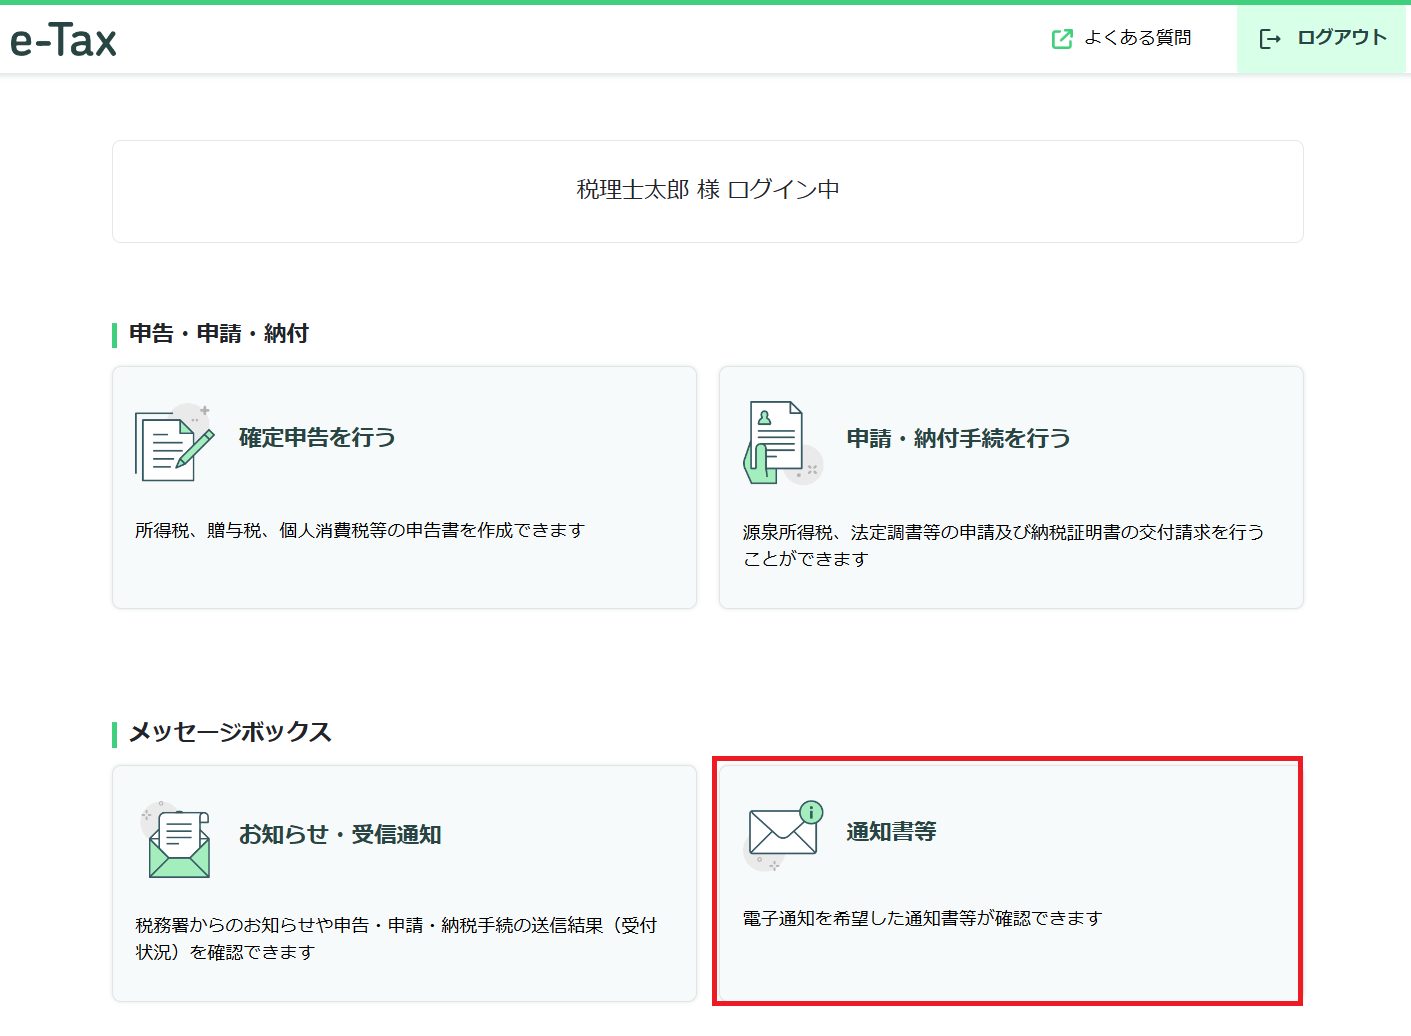This screenshot has width=1411, height=1036.
Task: Click the メッセージボックス section heading
Action: click(230, 732)
